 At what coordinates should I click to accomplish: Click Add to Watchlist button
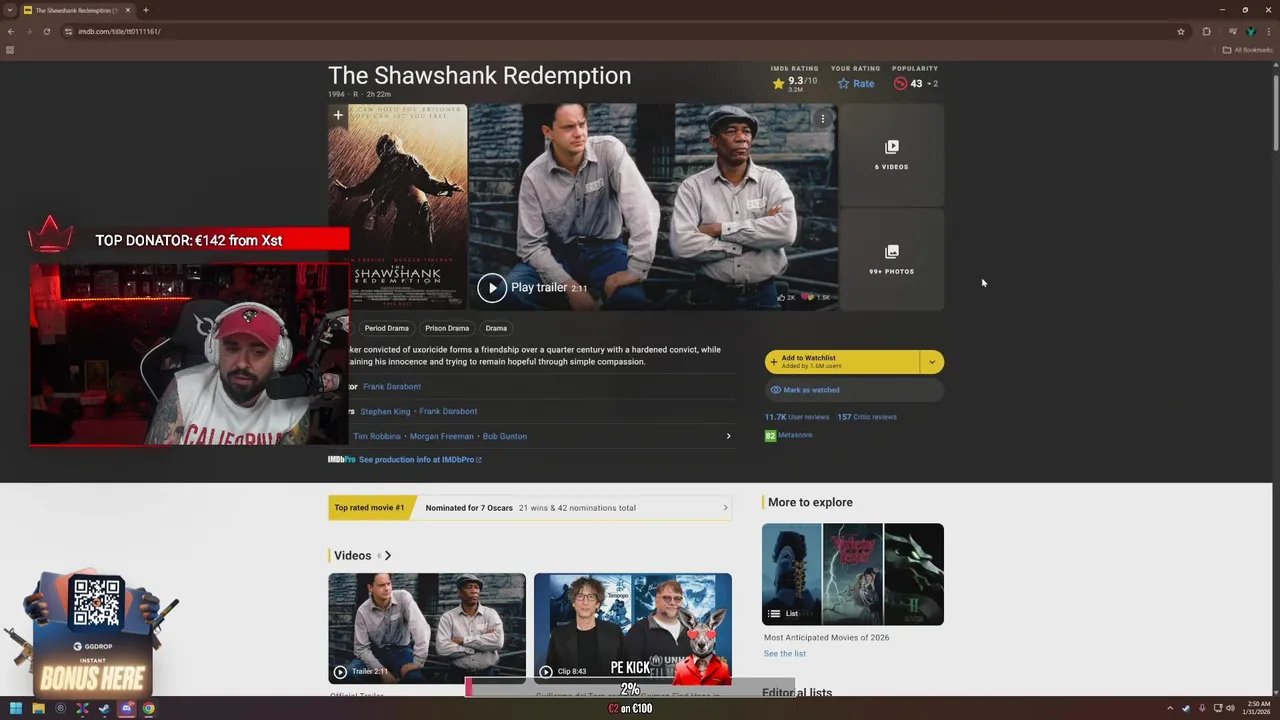[x=842, y=362]
